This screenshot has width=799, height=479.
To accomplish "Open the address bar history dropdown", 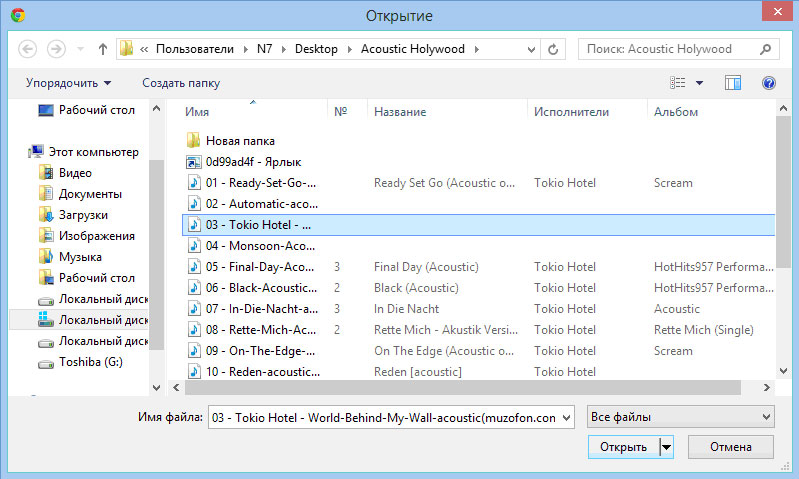I will point(534,49).
